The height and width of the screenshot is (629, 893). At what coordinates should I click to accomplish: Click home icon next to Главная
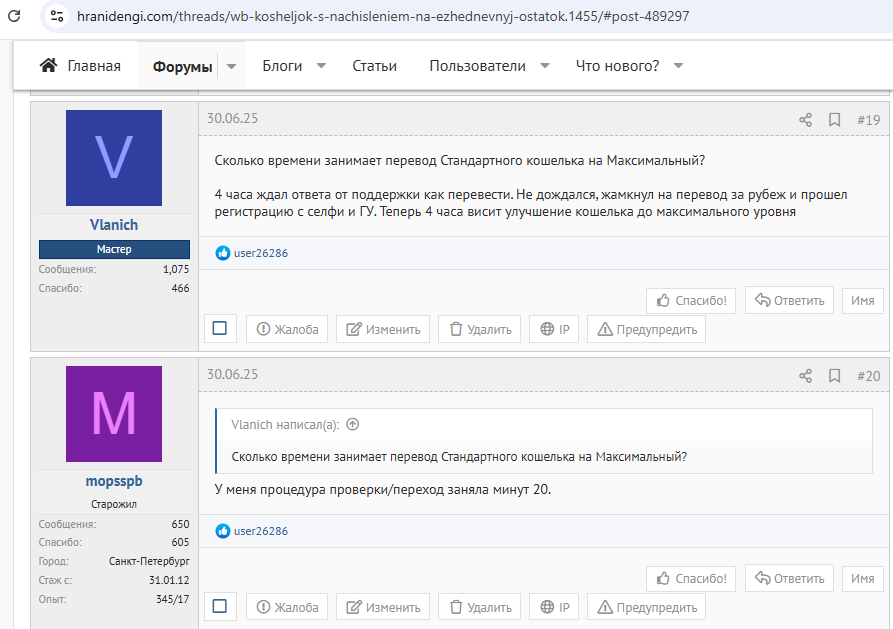(48, 66)
